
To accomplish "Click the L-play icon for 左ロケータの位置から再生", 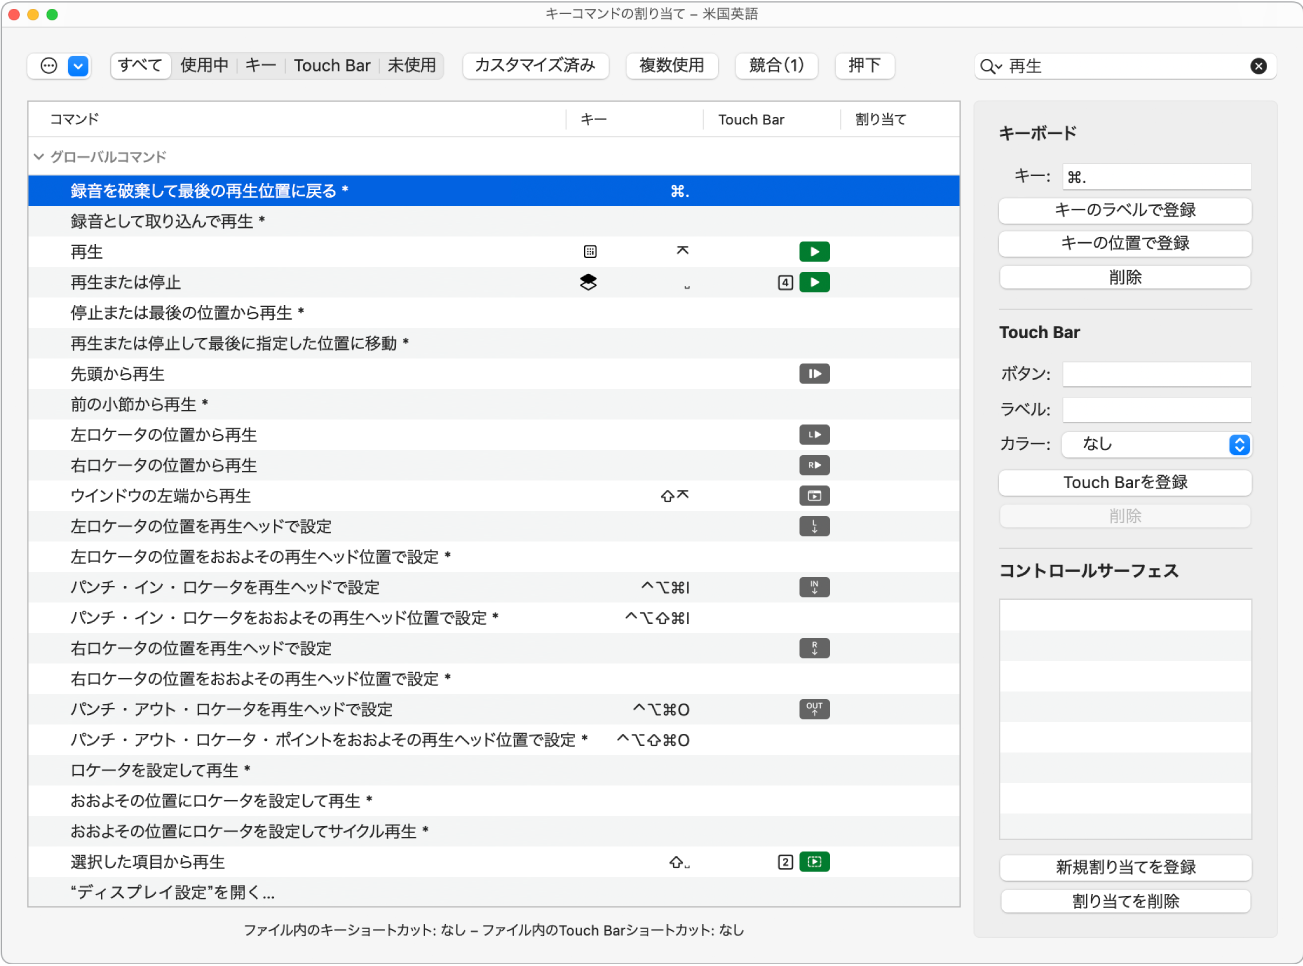I will 814,434.
